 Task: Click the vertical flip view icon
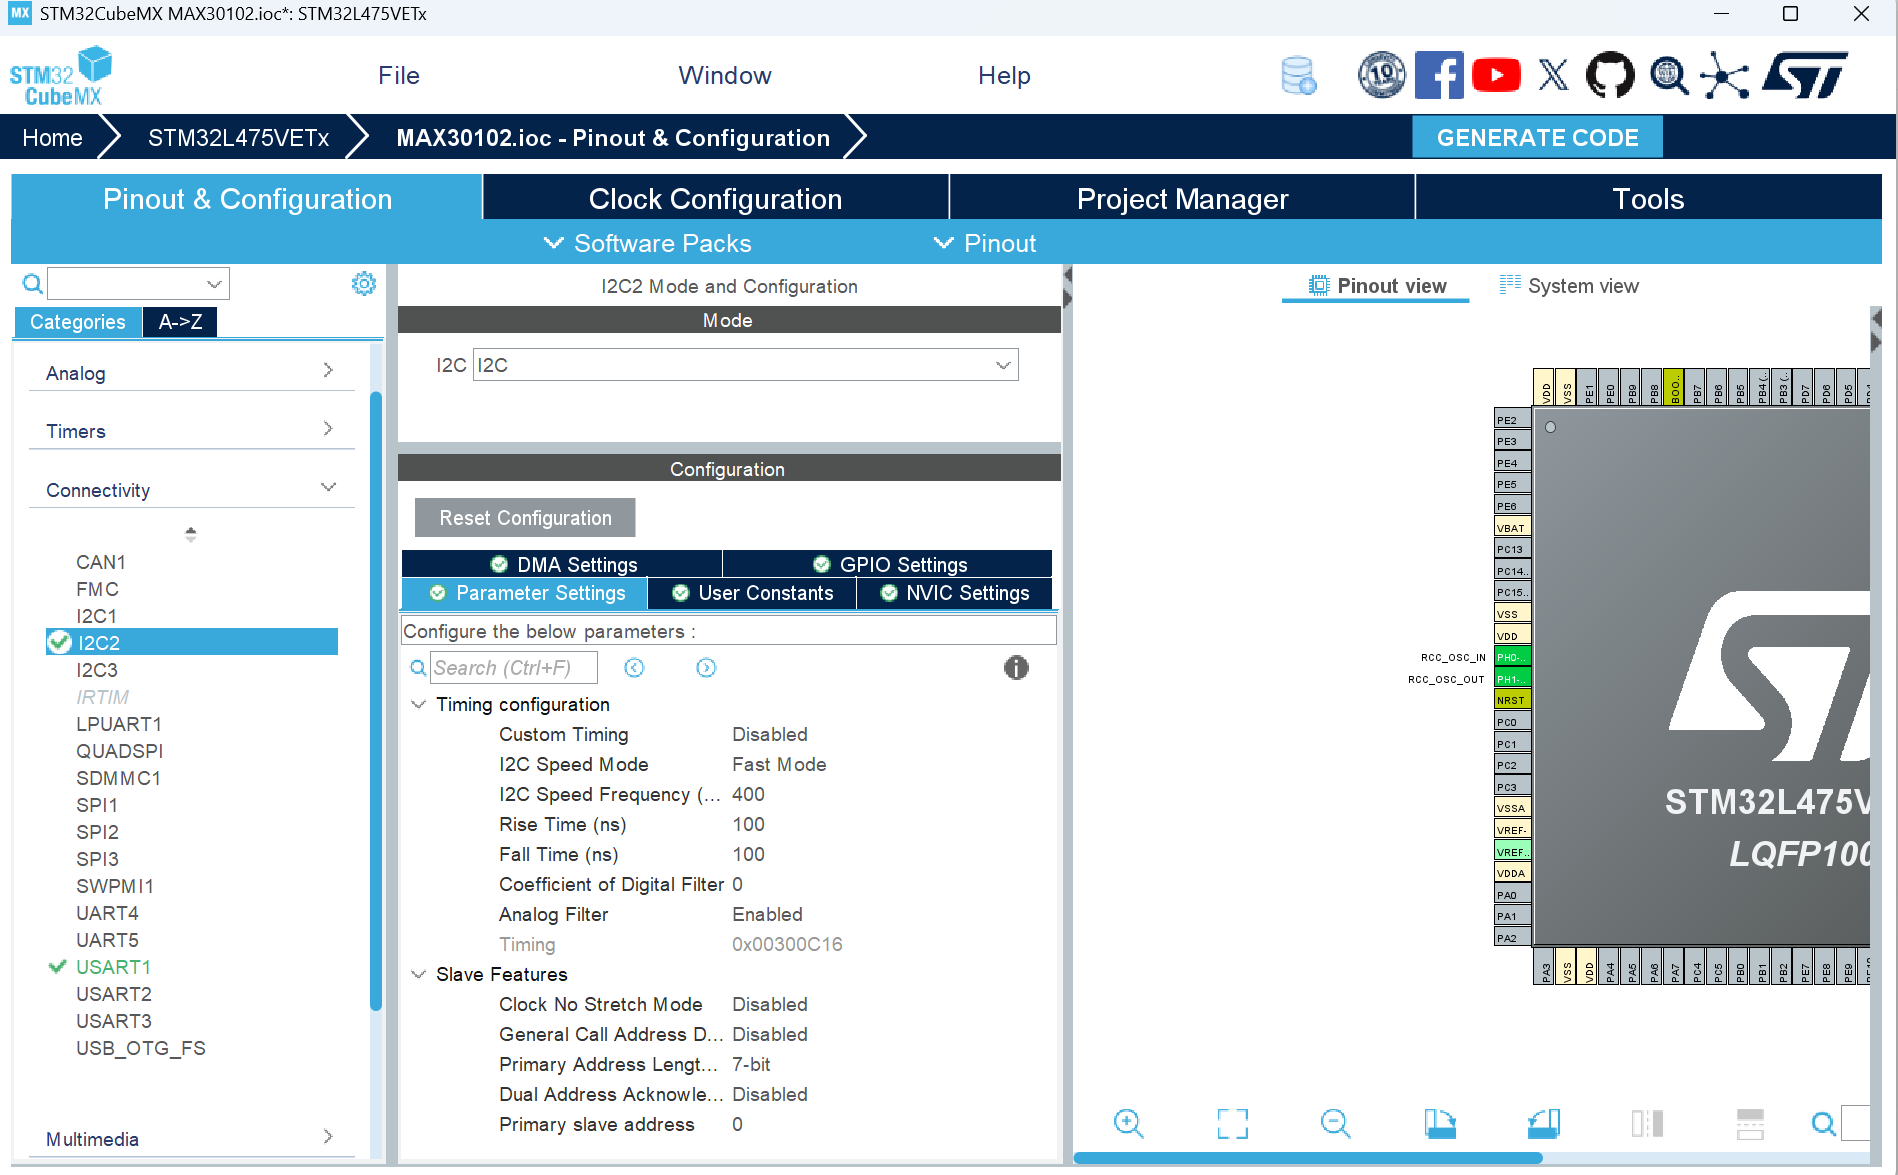pos(1647,1124)
